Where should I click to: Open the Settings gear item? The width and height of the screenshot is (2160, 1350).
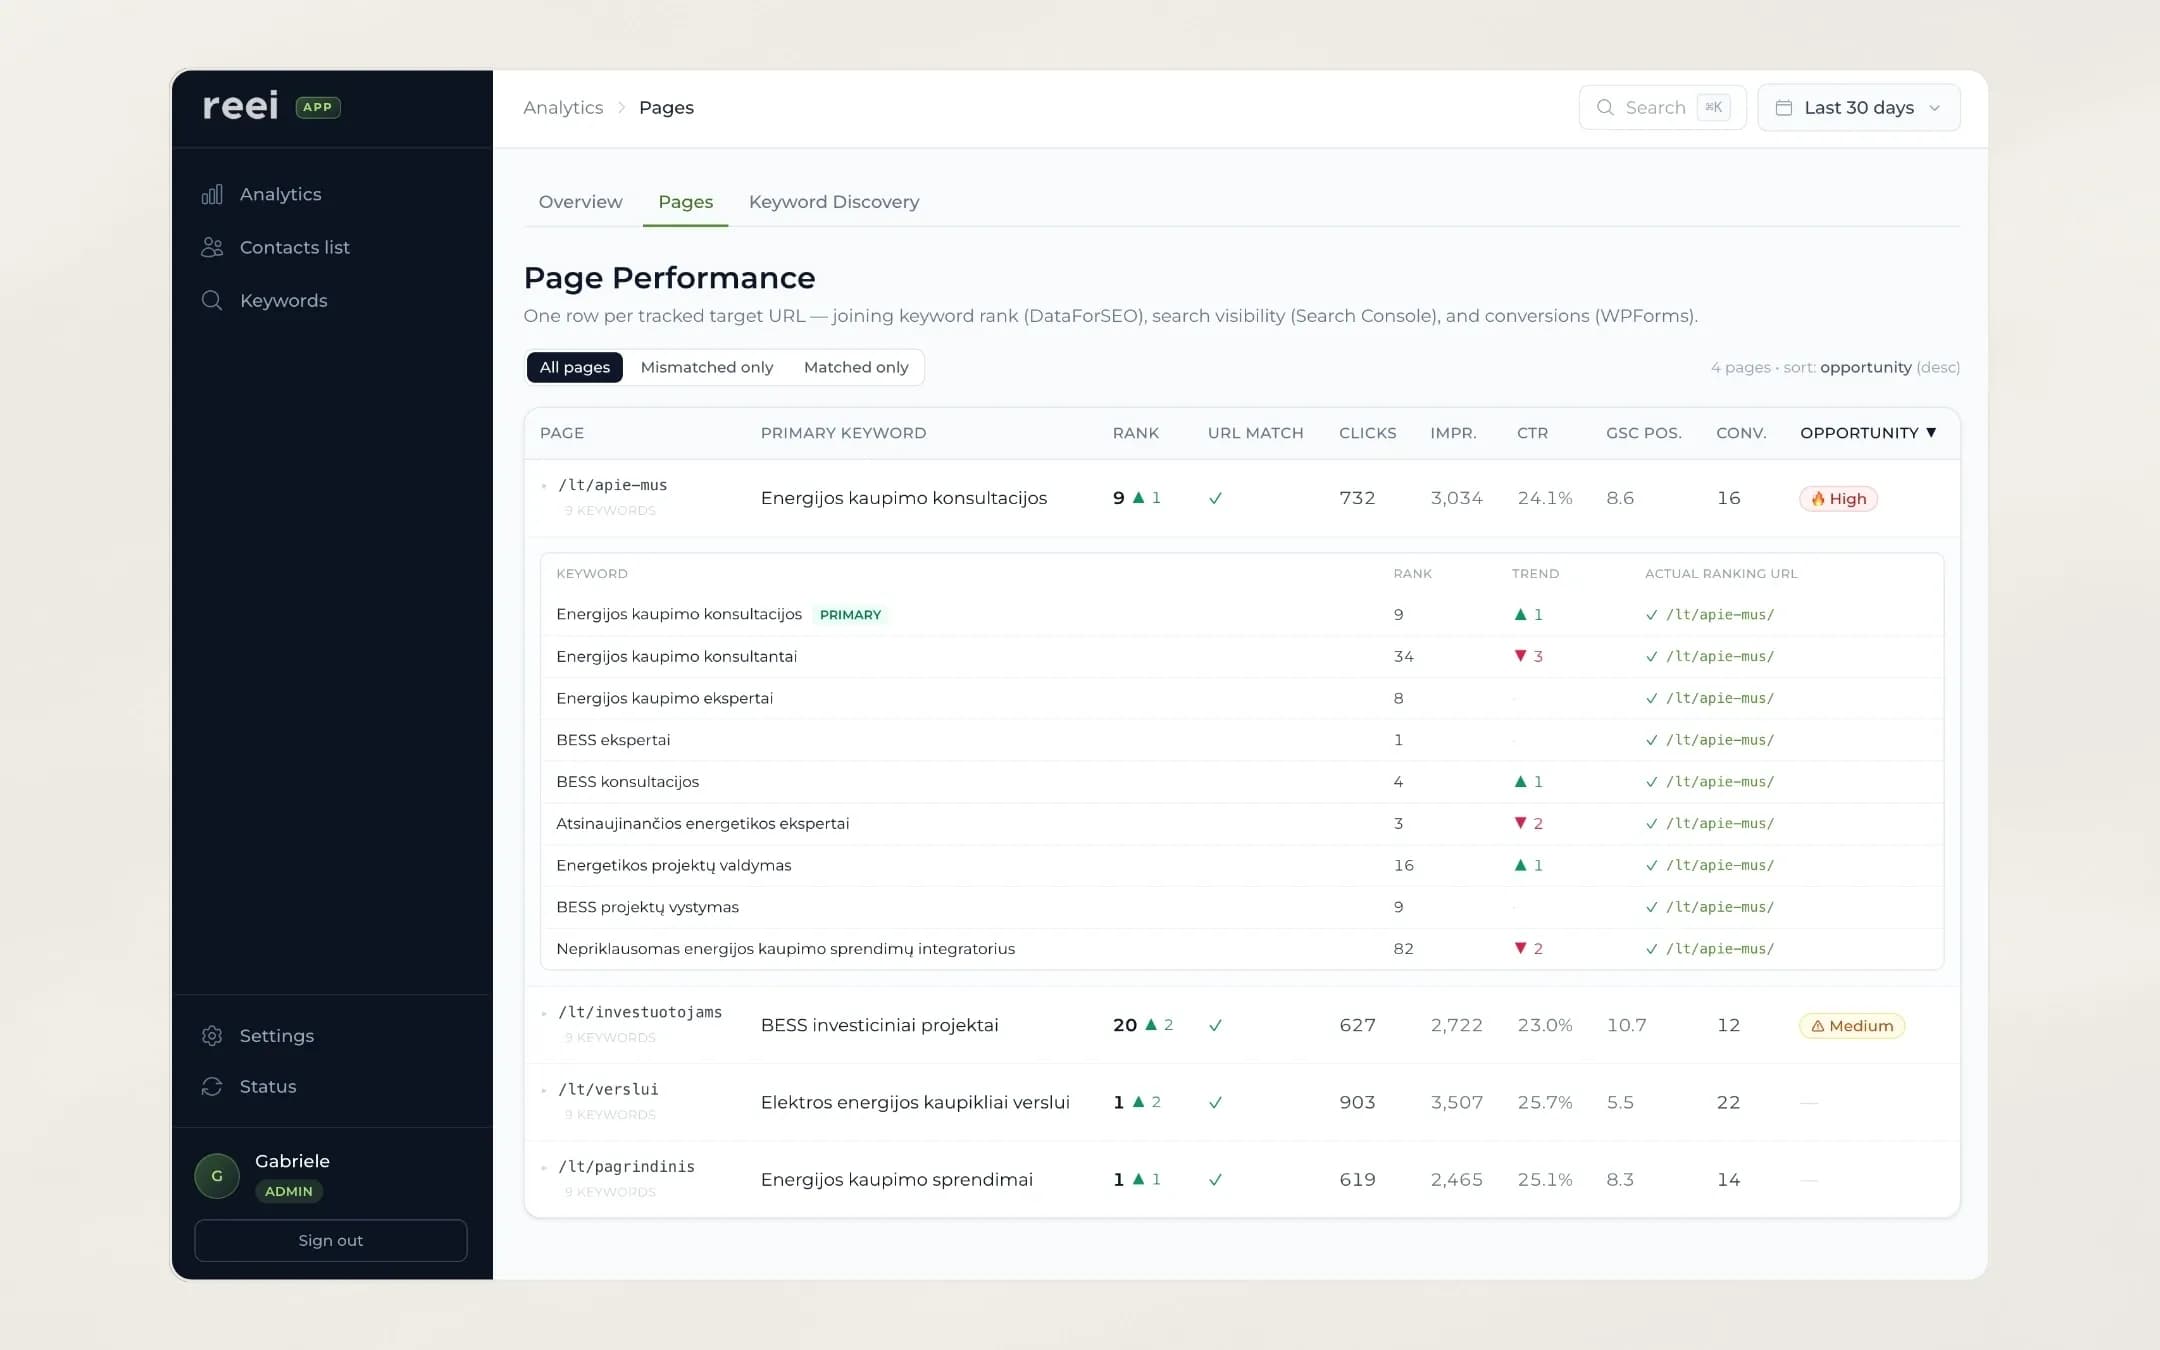[x=258, y=1036]
